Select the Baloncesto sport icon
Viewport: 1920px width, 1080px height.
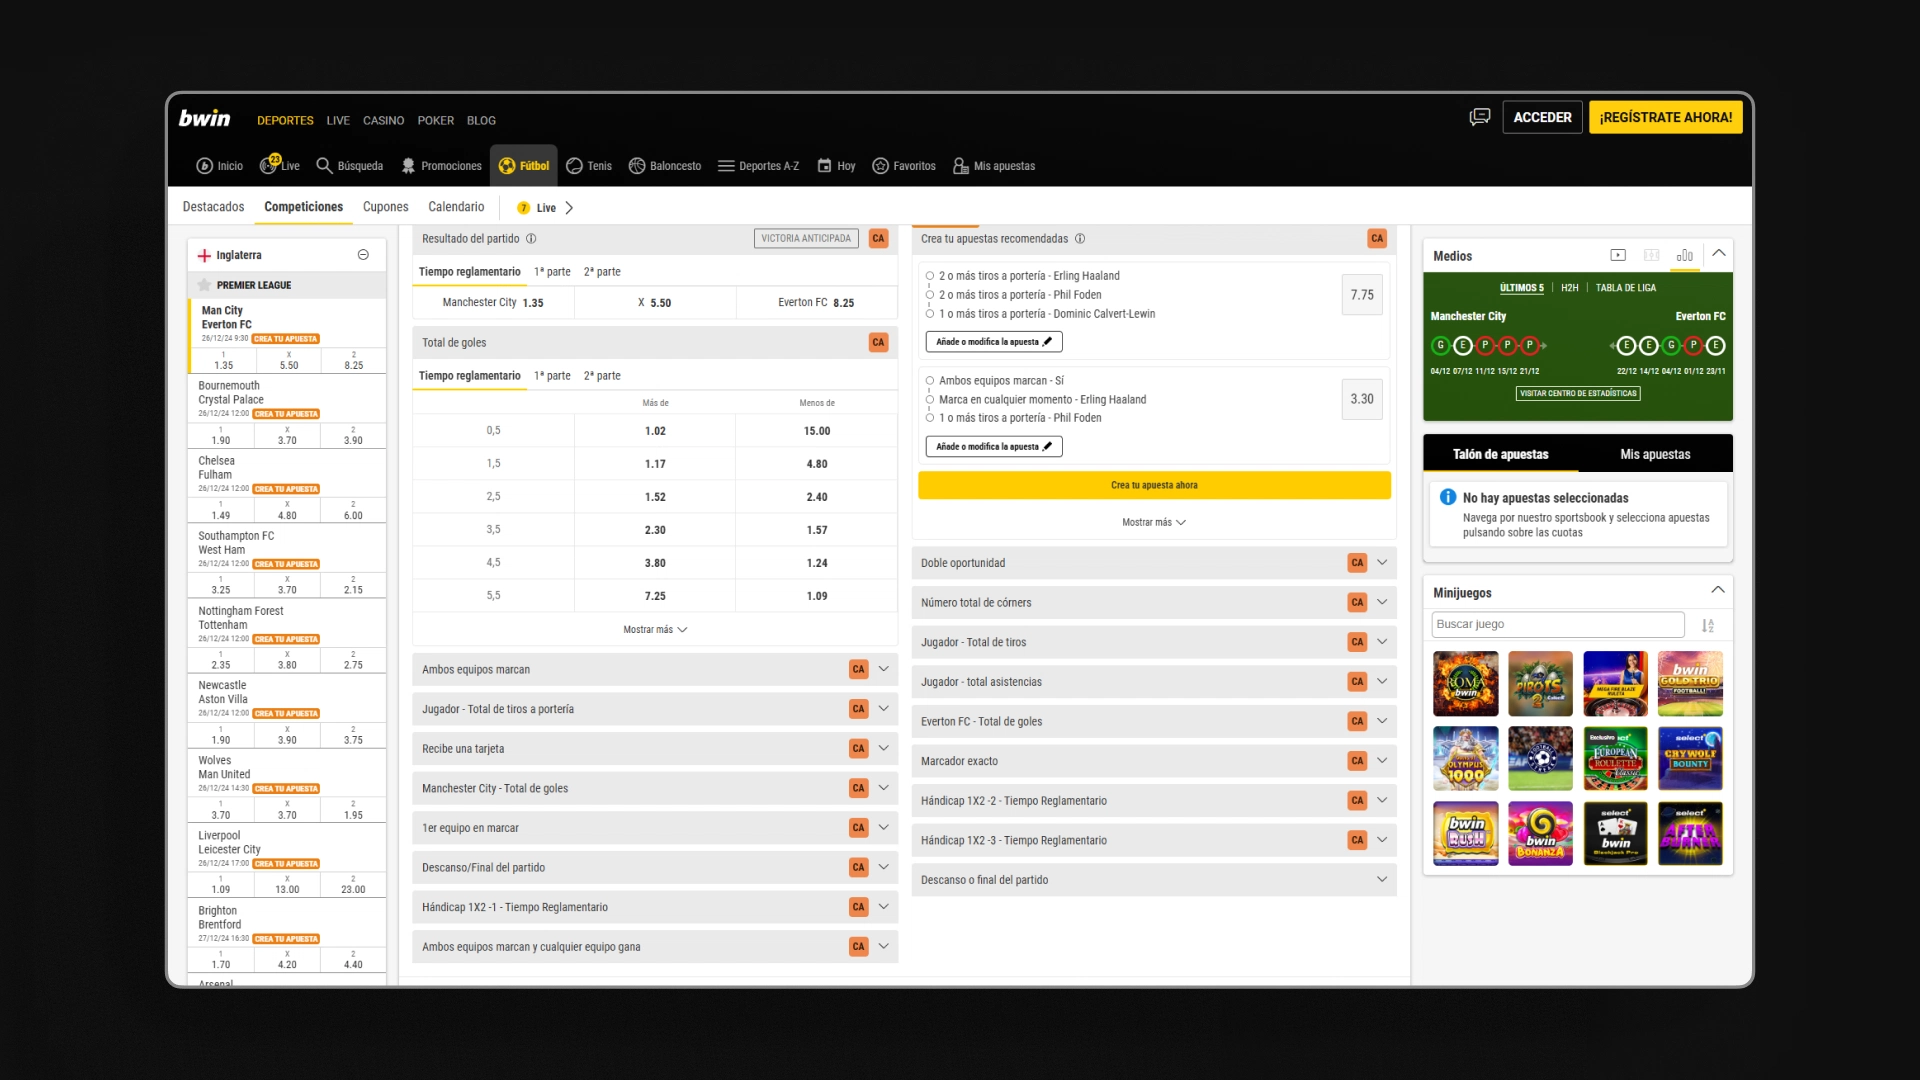click(636, 166)
